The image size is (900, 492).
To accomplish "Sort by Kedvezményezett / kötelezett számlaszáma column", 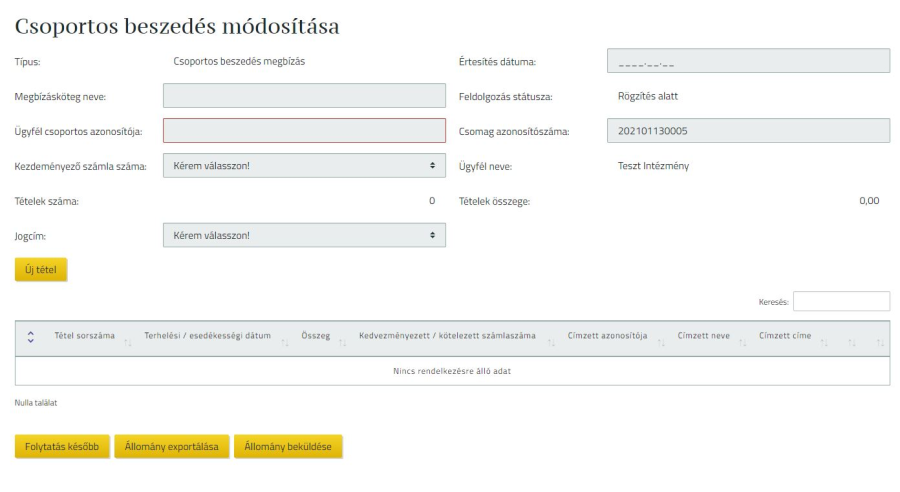I will click(447, 334).
